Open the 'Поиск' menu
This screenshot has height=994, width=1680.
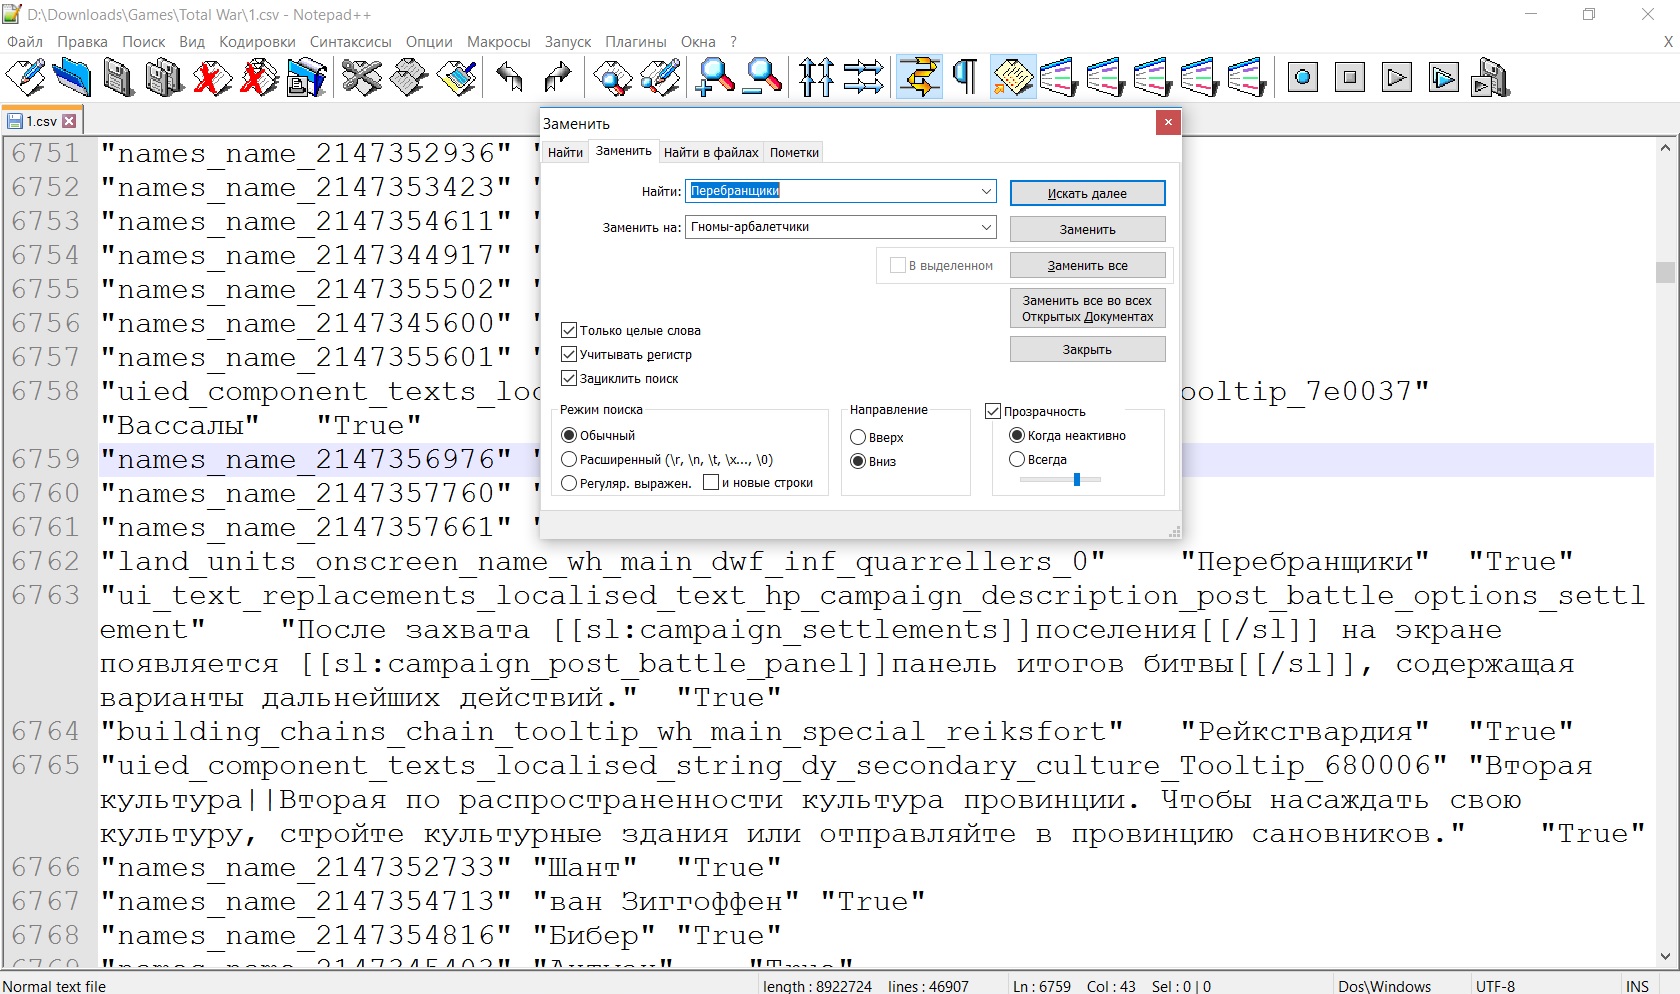tap(144, 42)
